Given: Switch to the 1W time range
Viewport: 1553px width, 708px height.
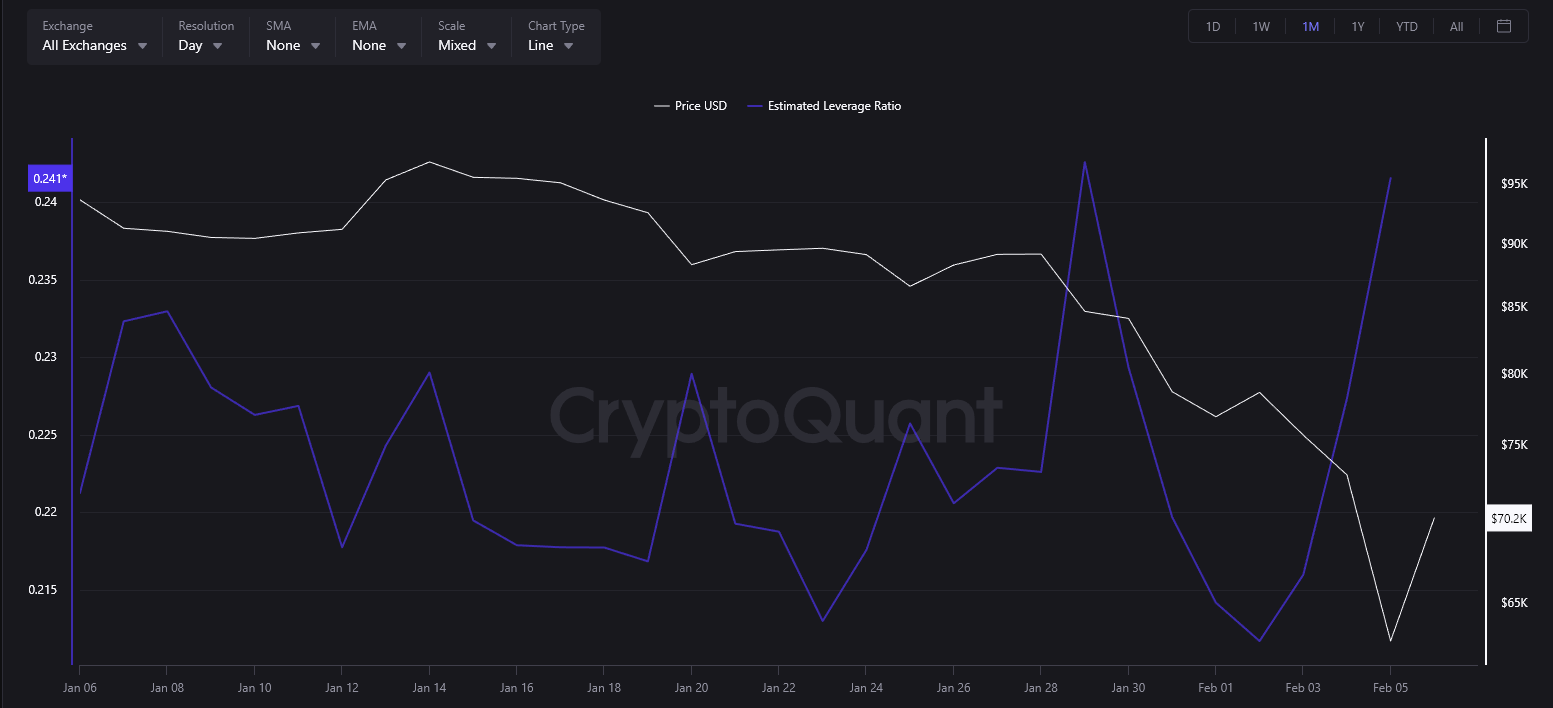Looking at the screenshot, I should point(1260,26).
